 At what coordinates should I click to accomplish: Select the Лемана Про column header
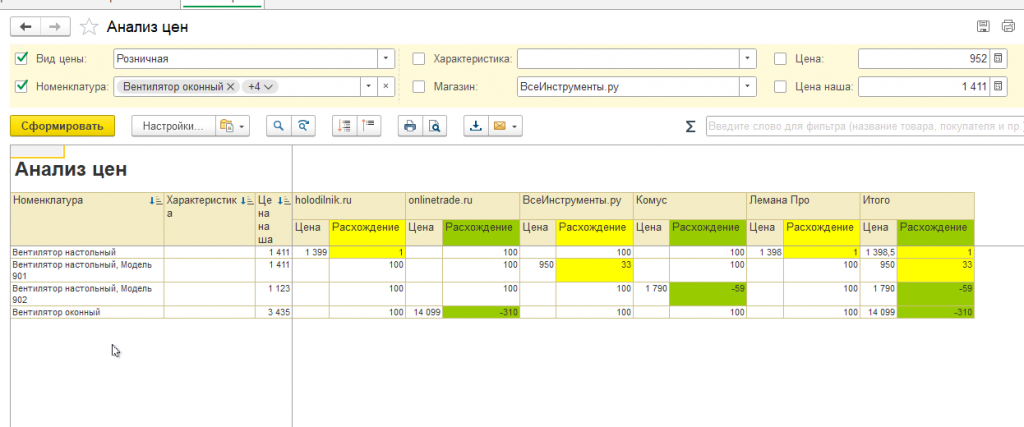tap(803, 206)
